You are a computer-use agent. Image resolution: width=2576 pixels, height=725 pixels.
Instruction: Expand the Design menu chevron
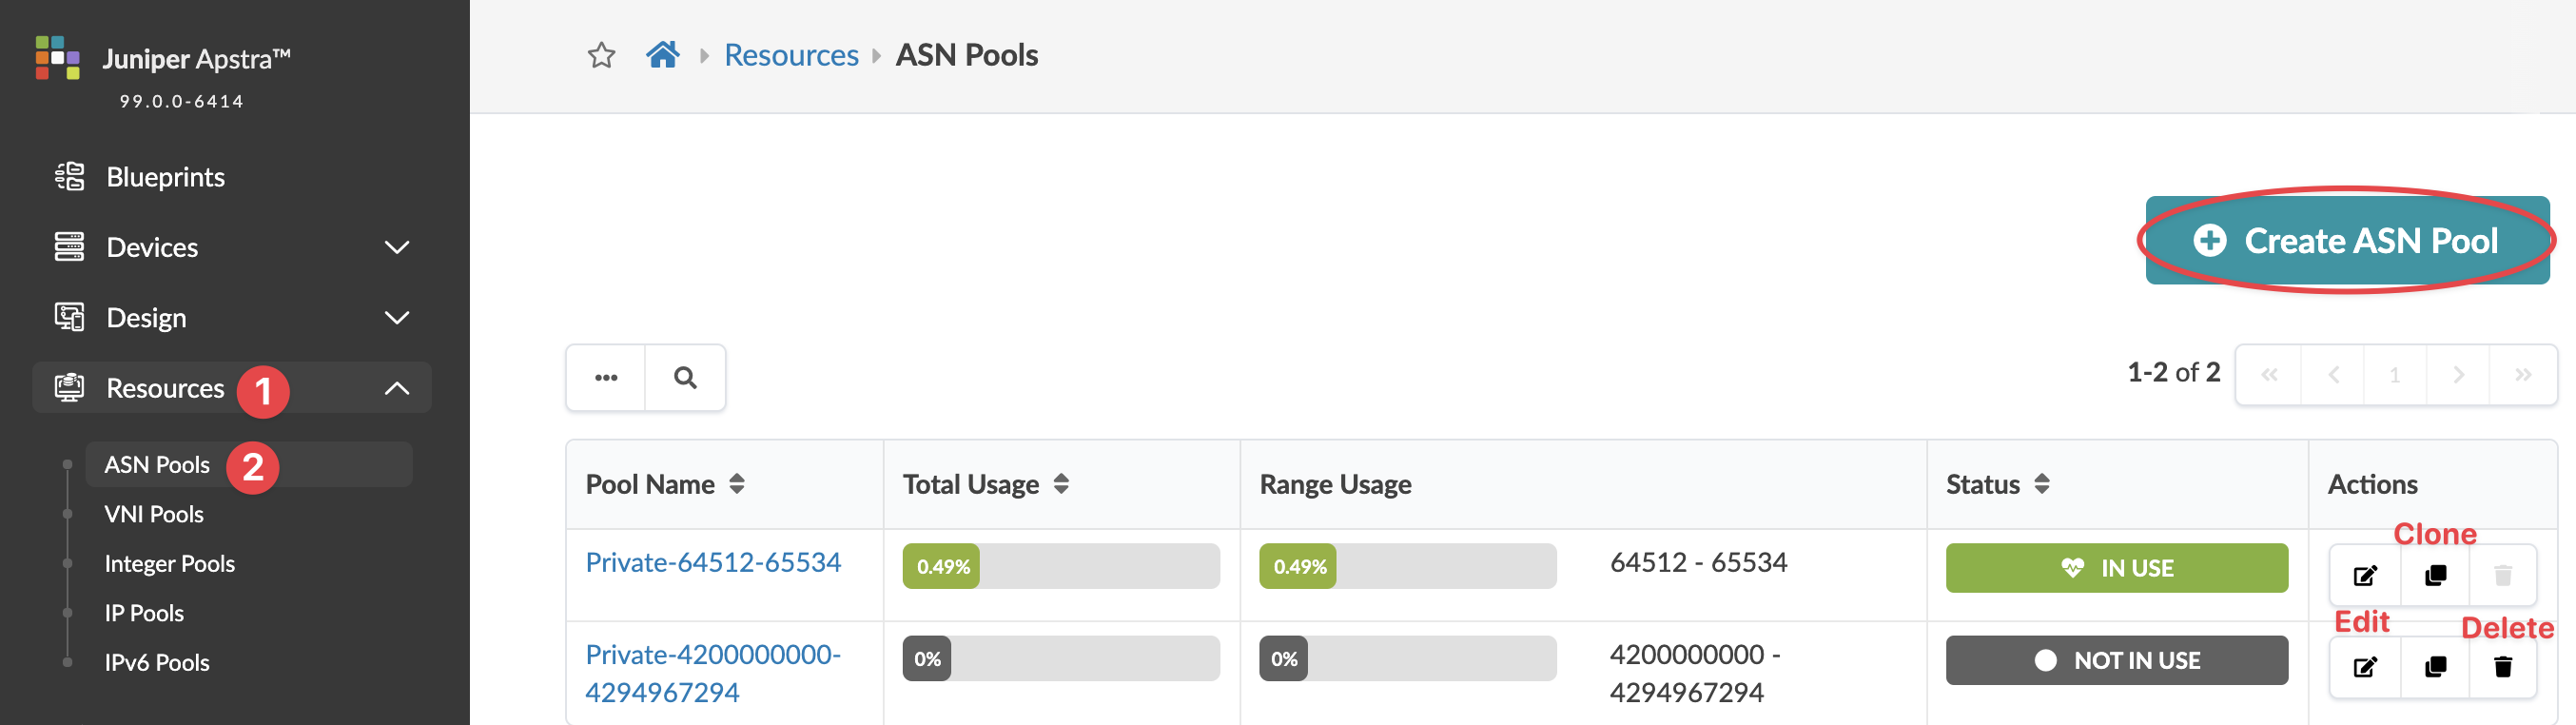coord(397,318)
